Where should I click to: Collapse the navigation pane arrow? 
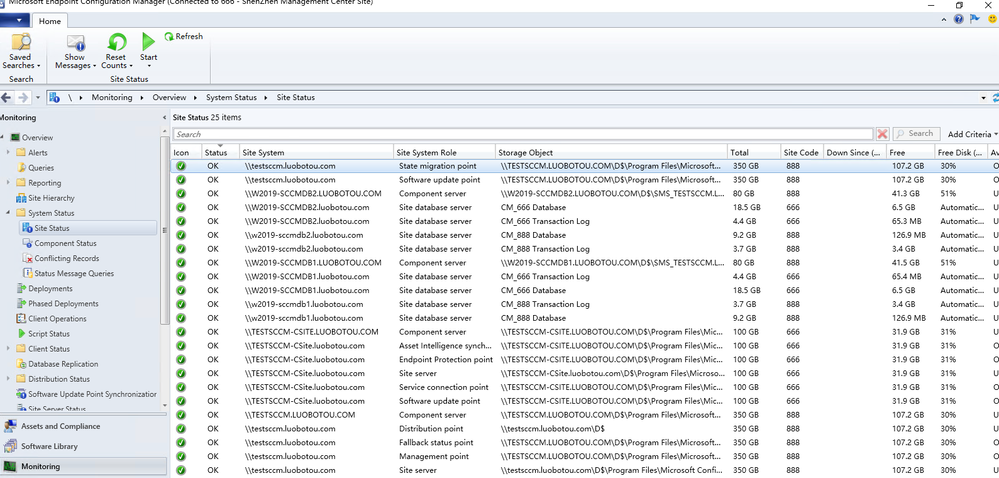click(x=164, y=117)
